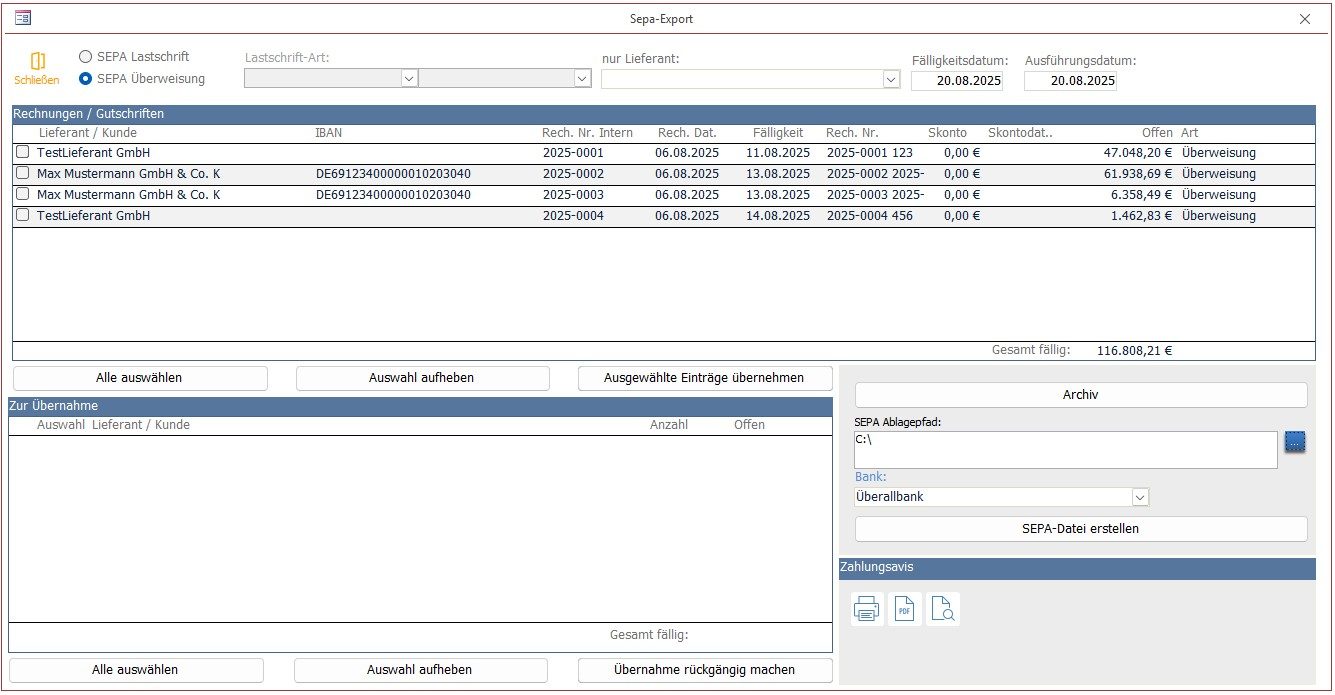The height and width of the screenshot is (695, 1335).
Task: Click TestLieferant GmbH in 2025-0001 row
Action: click(x=94, y=153)
